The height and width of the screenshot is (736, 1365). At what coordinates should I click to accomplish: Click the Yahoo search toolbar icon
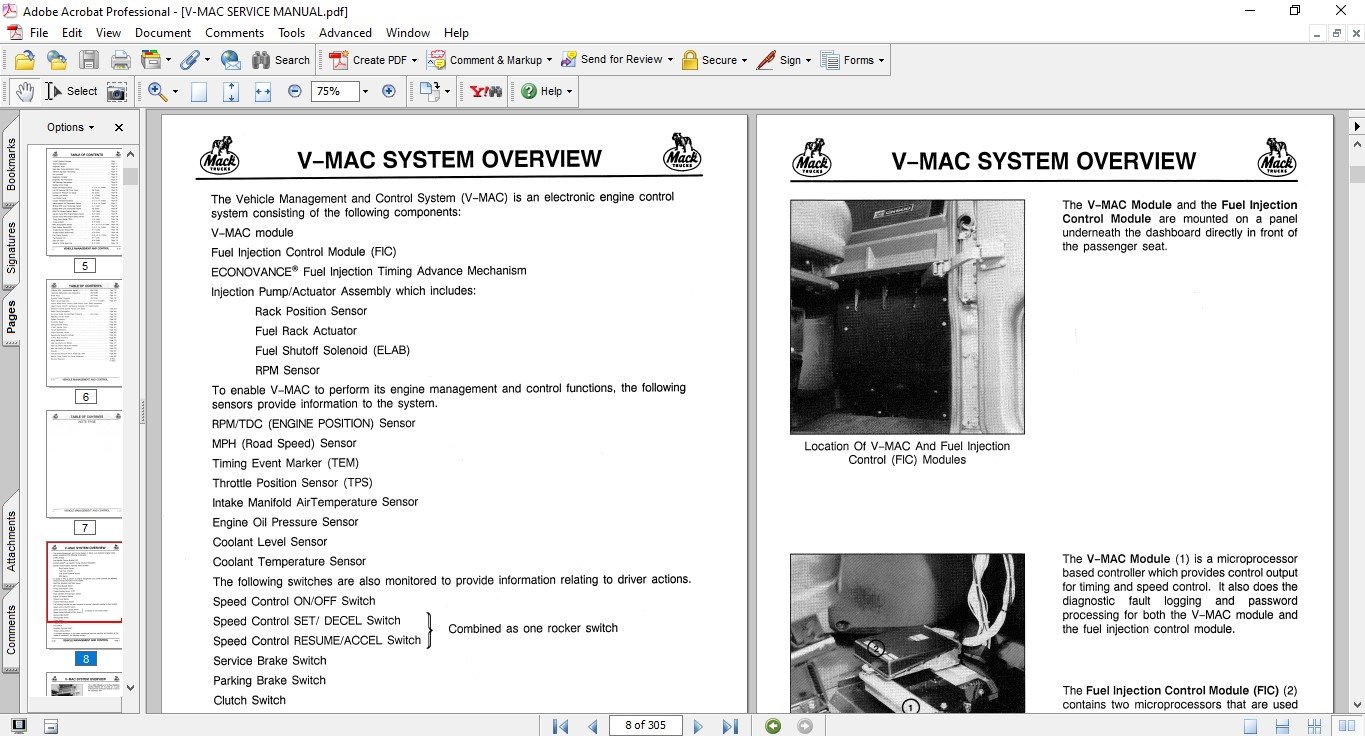click(486, 91)
